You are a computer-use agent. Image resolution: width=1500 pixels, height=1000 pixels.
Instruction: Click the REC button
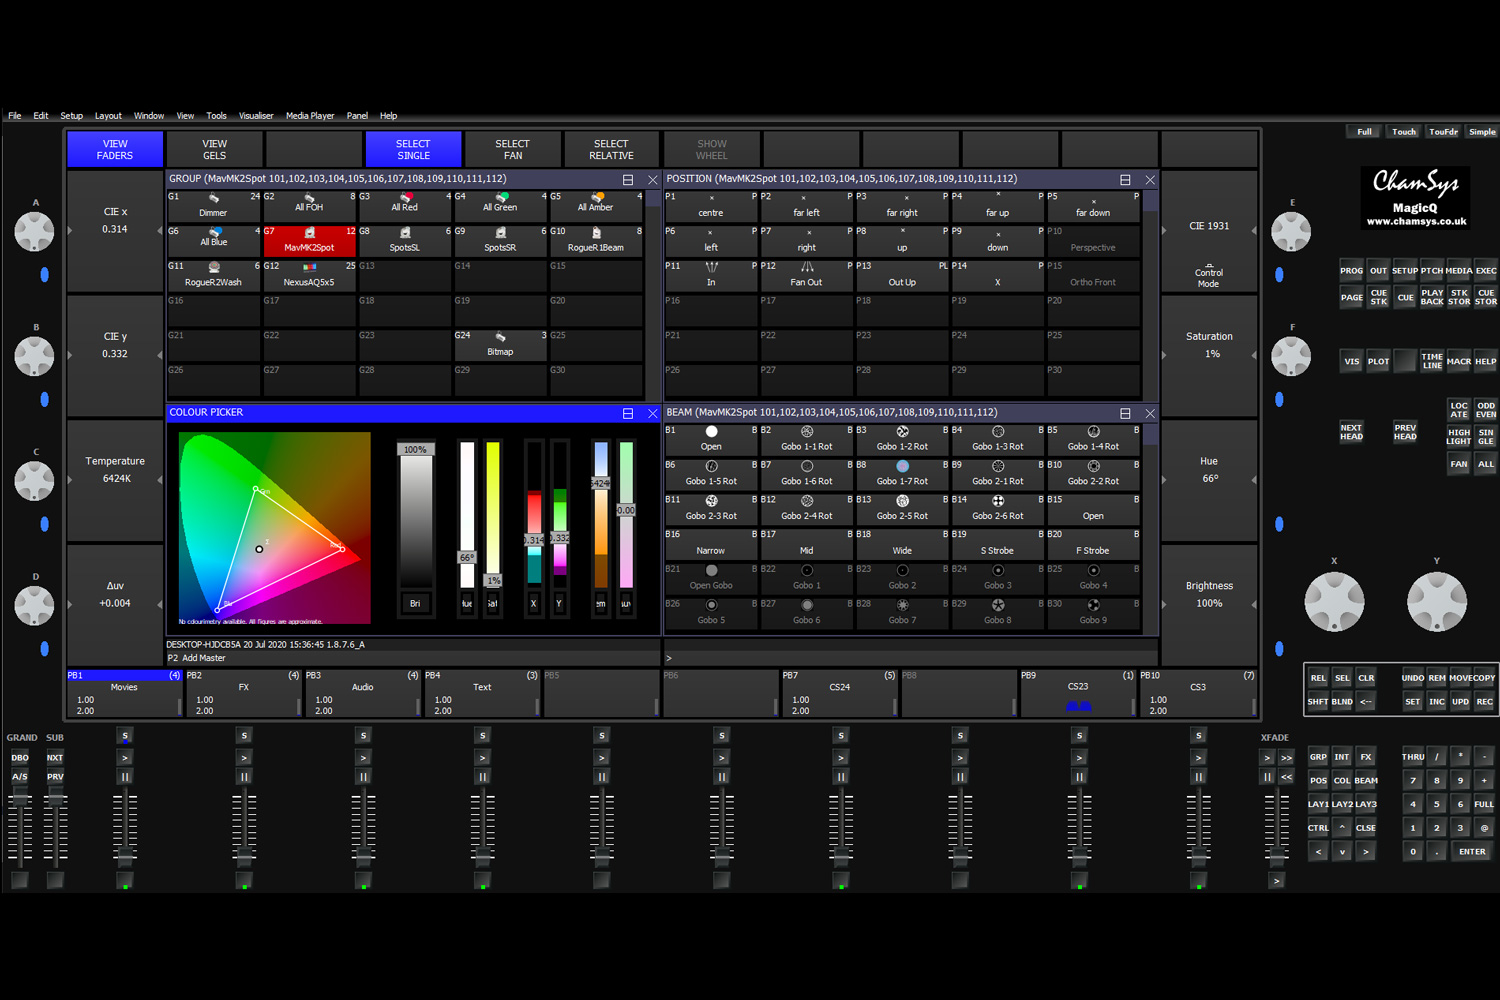[1484, 702]
